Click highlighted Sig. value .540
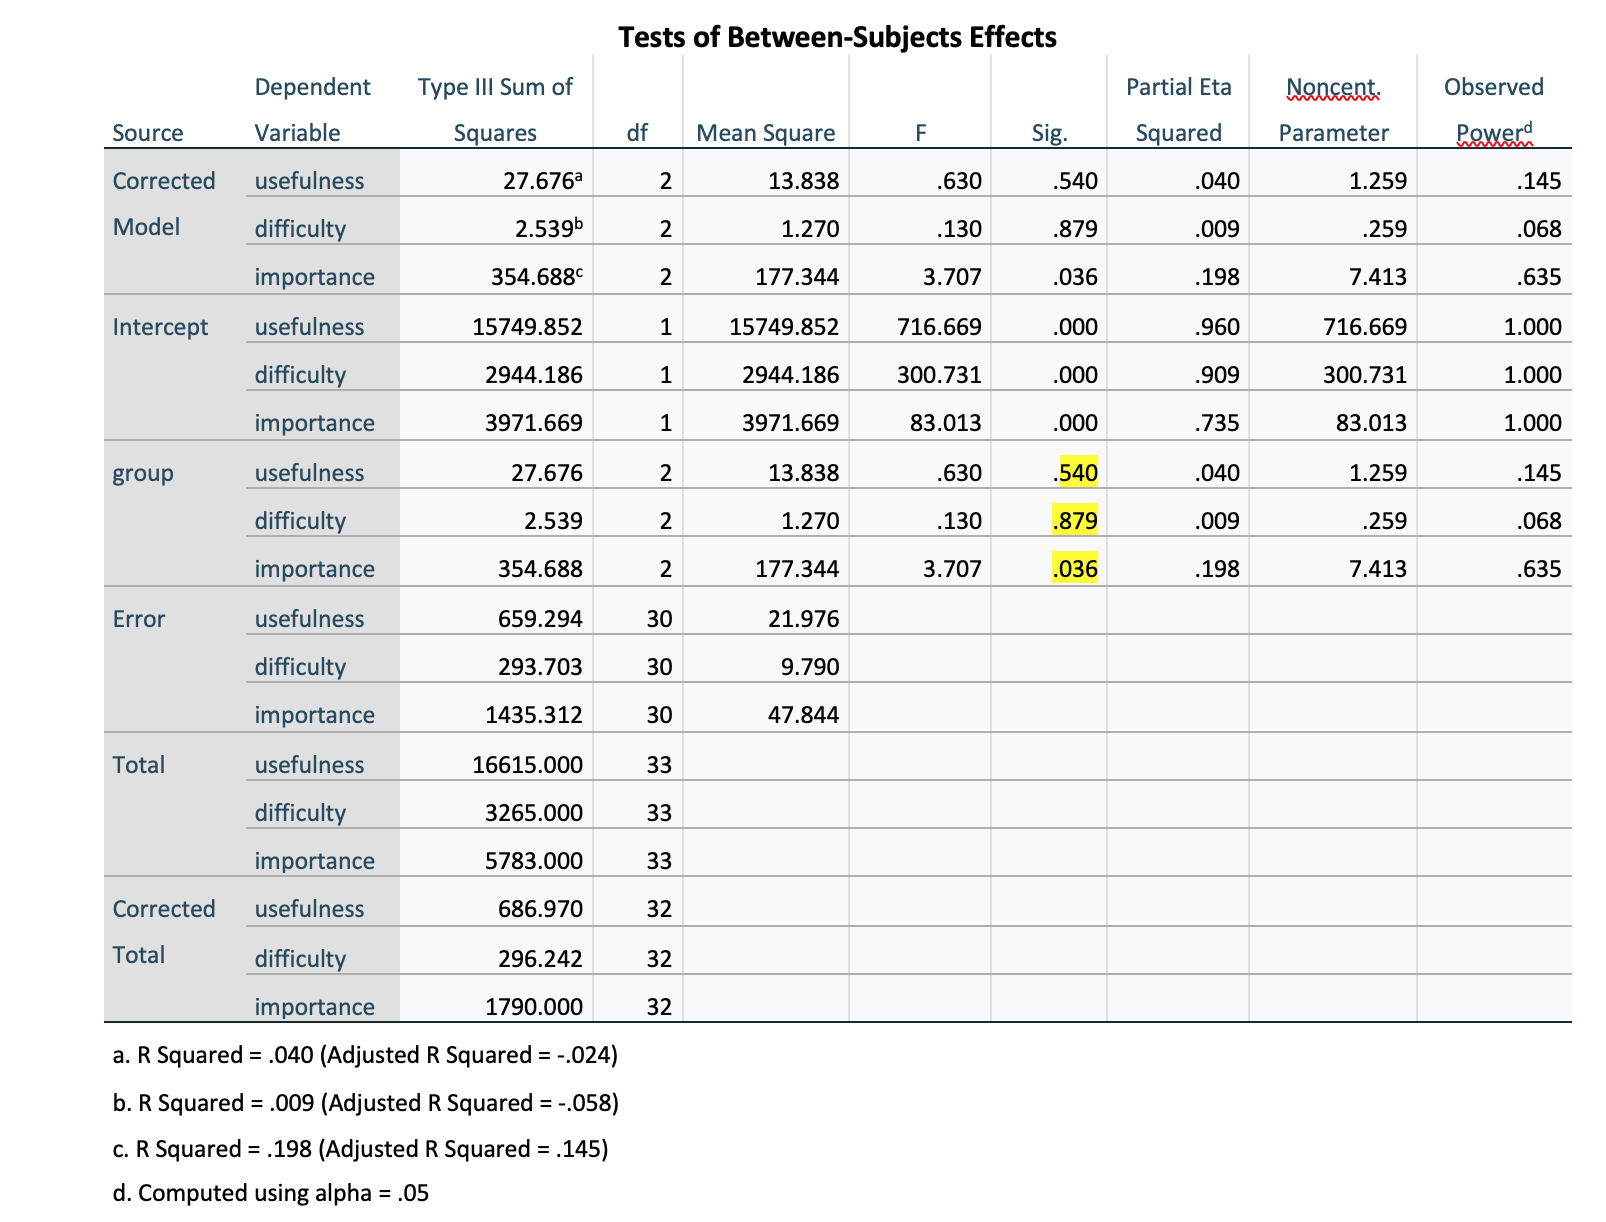 1075,473
